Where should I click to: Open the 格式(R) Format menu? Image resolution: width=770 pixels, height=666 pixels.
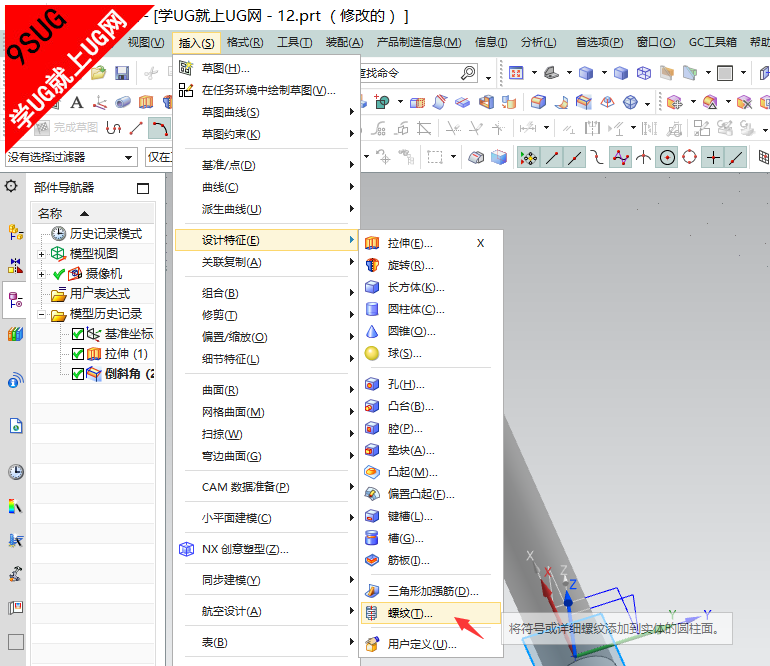[245, 42]
